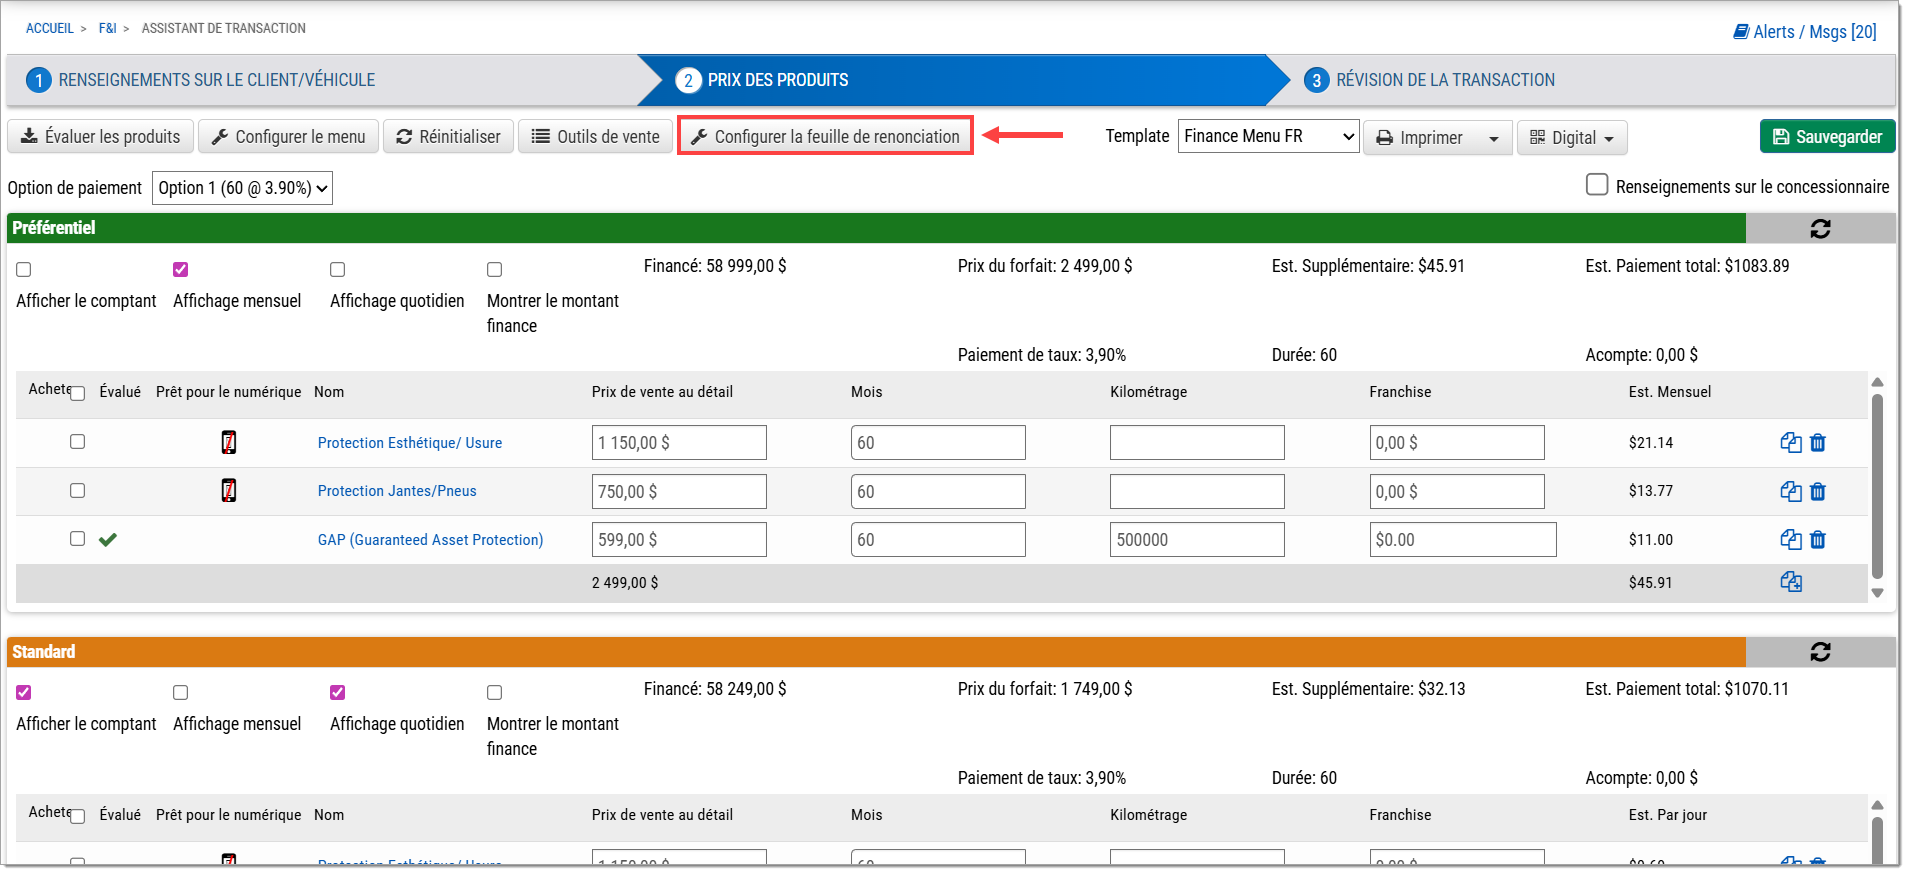This screenshot has width=1906, height=872.
Task: Delete the GAP product row
Action: tap(1818, 540)
